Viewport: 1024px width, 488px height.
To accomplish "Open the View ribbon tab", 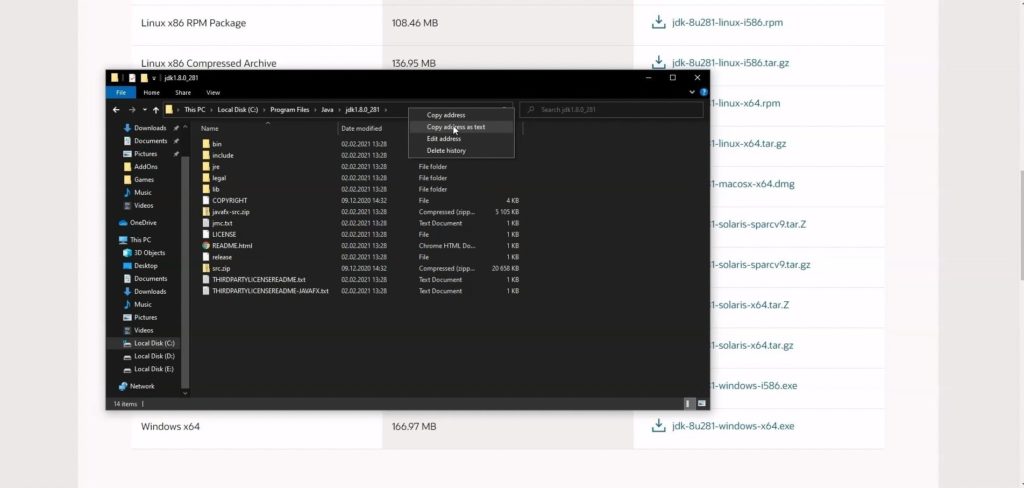I will [x=213, y=93].
